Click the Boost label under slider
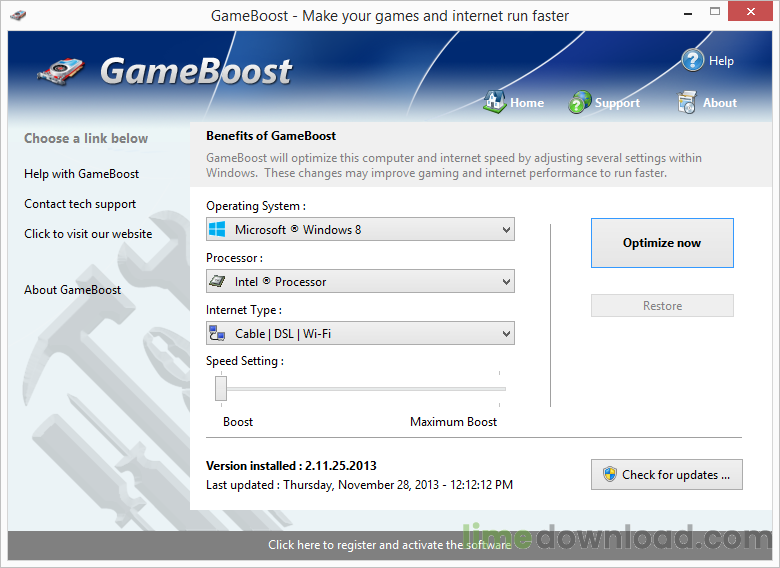This screenshot has width=780, height=568. click(238, 422)
